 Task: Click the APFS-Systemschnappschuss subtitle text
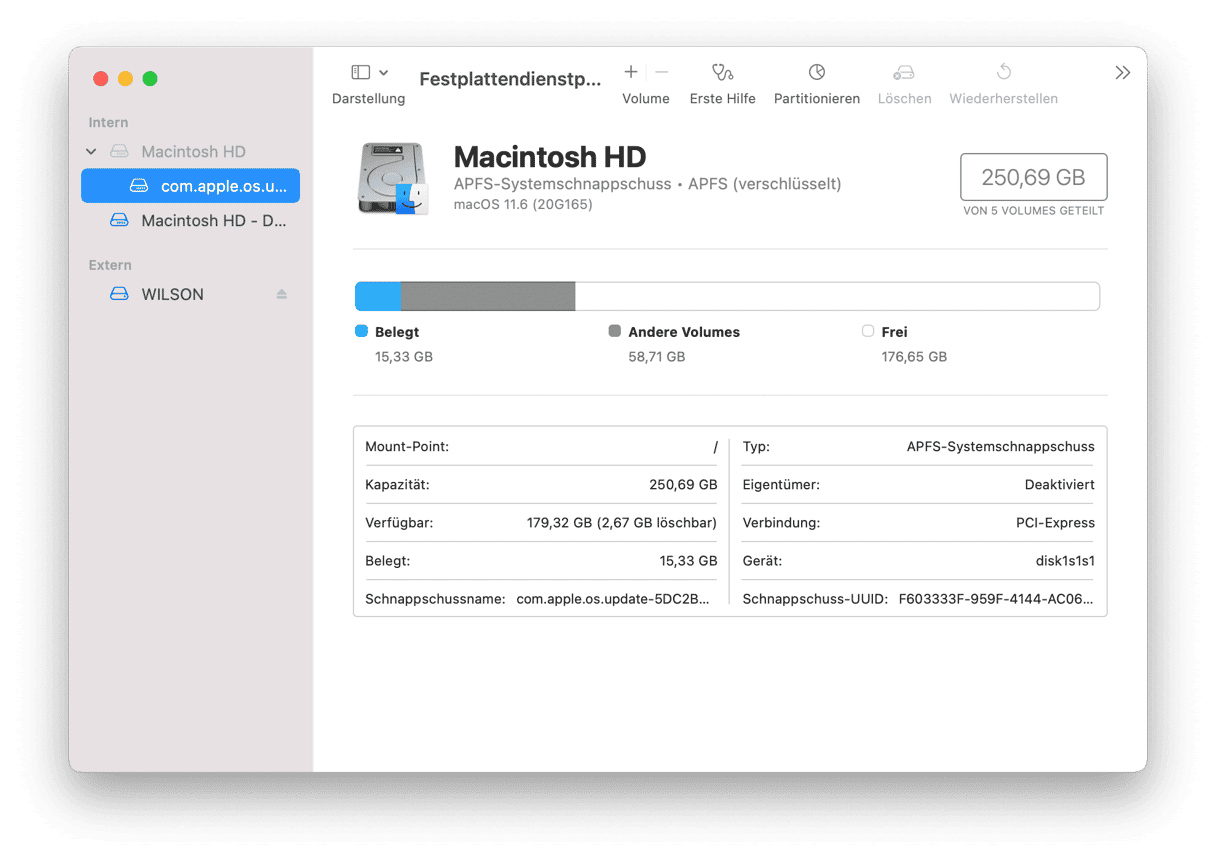click(561, 184)
